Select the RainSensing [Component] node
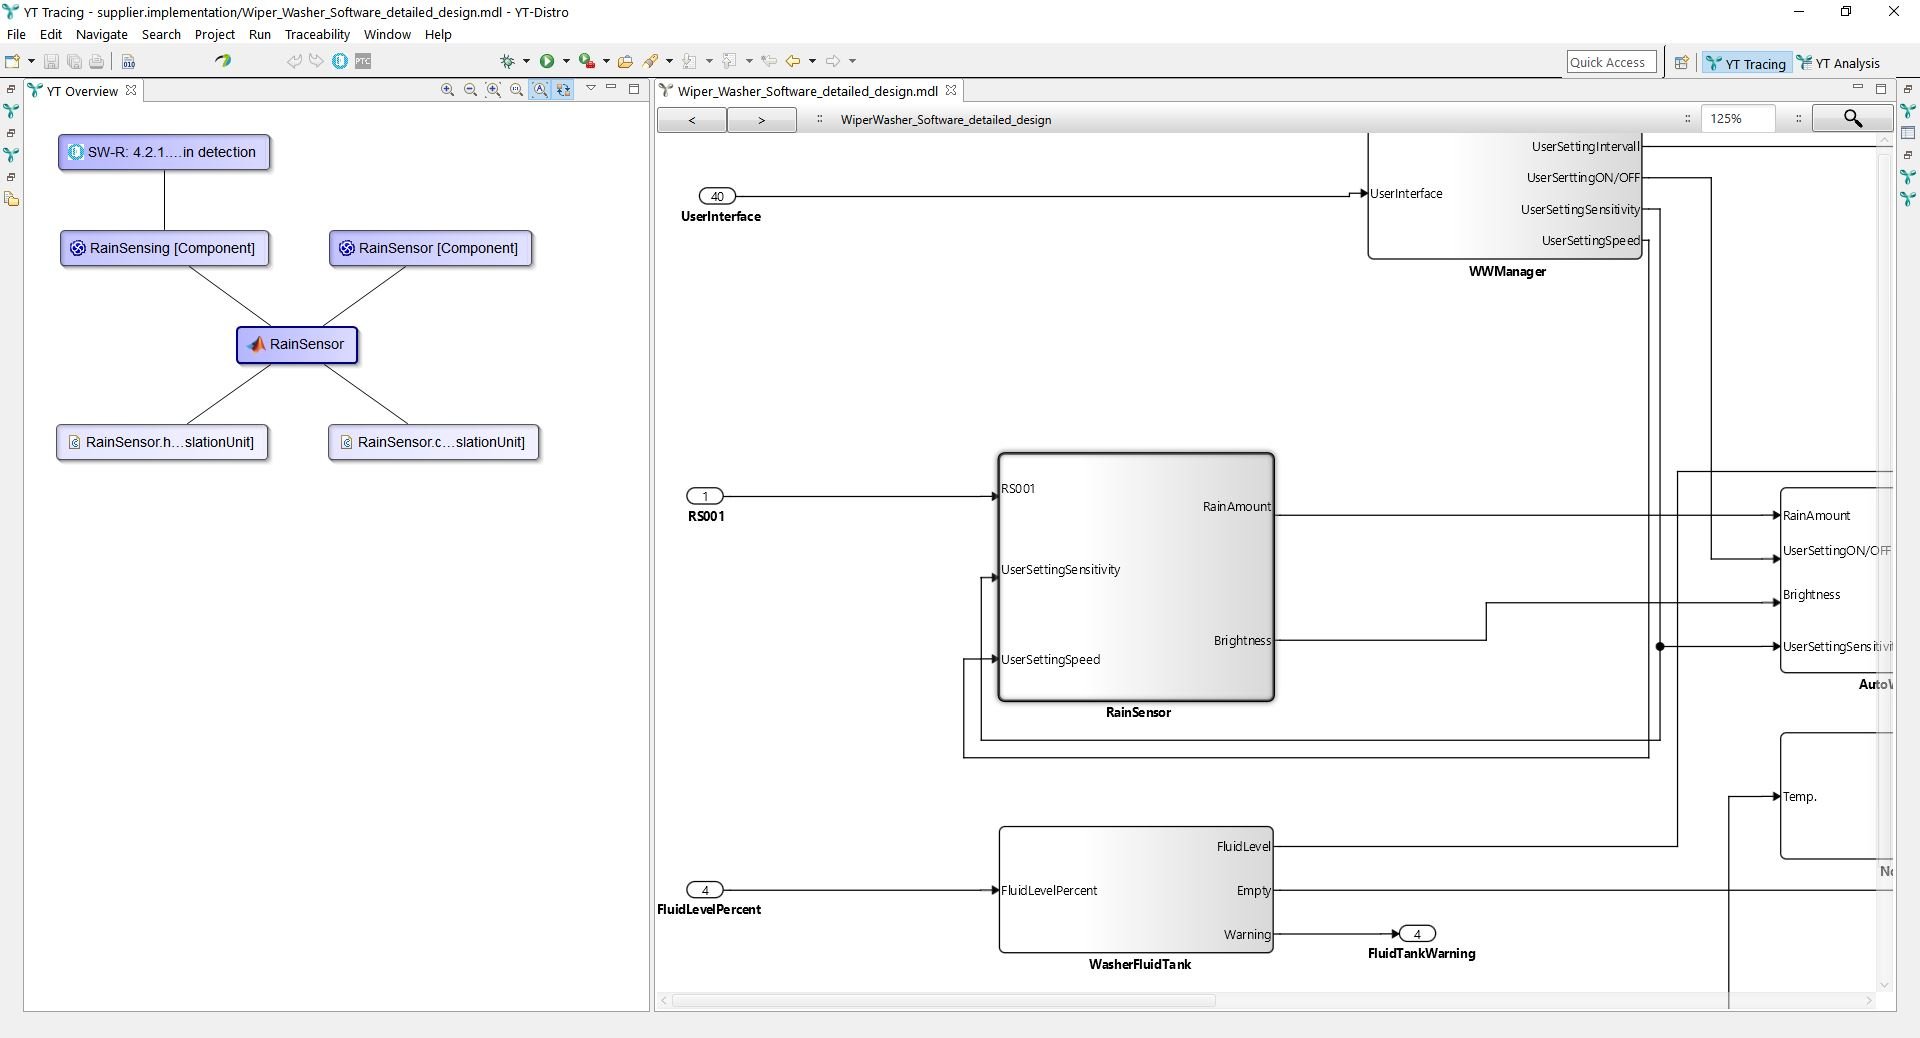 [165, 249]
